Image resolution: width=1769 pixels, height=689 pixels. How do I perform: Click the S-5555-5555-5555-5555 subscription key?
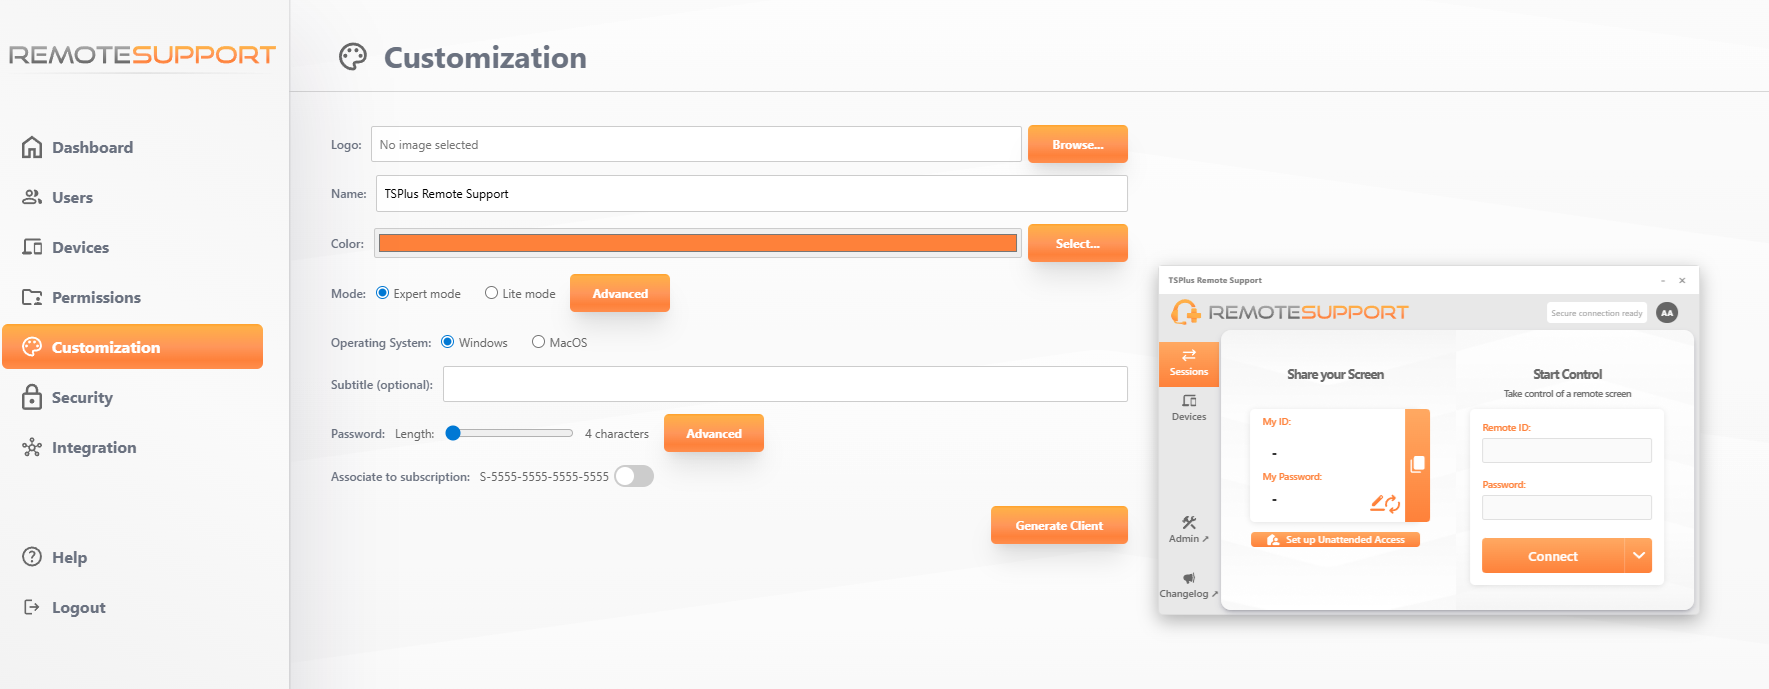544,477
